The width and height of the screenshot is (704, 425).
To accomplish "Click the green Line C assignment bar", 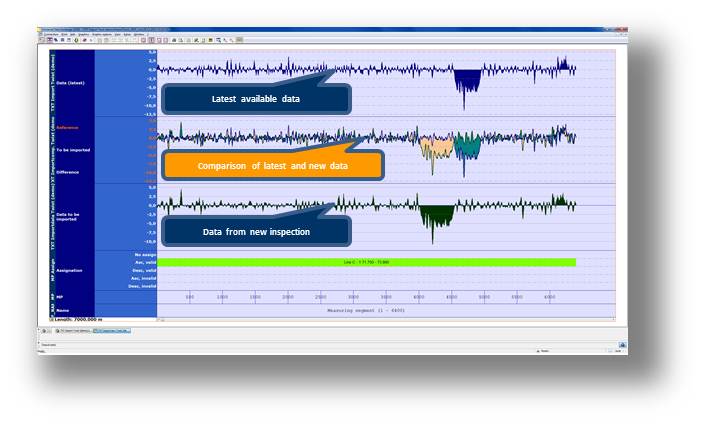I will [x=366, y=262].
